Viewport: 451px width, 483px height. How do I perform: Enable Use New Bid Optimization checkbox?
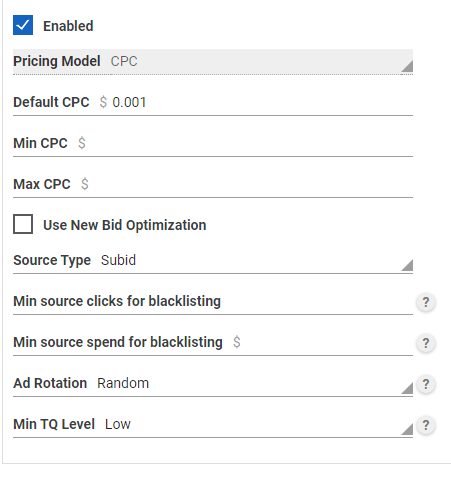(x=23, y=224)
